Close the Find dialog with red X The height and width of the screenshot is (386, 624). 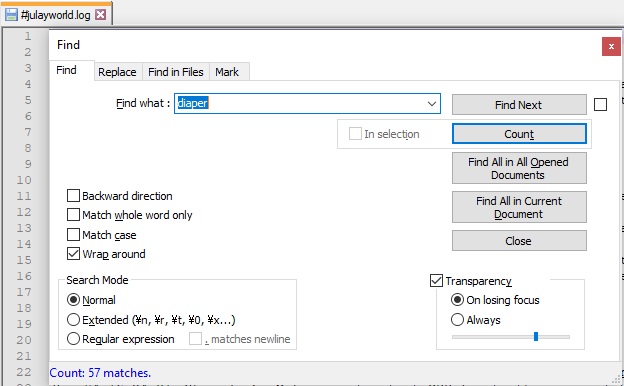(x=611, y=47)
